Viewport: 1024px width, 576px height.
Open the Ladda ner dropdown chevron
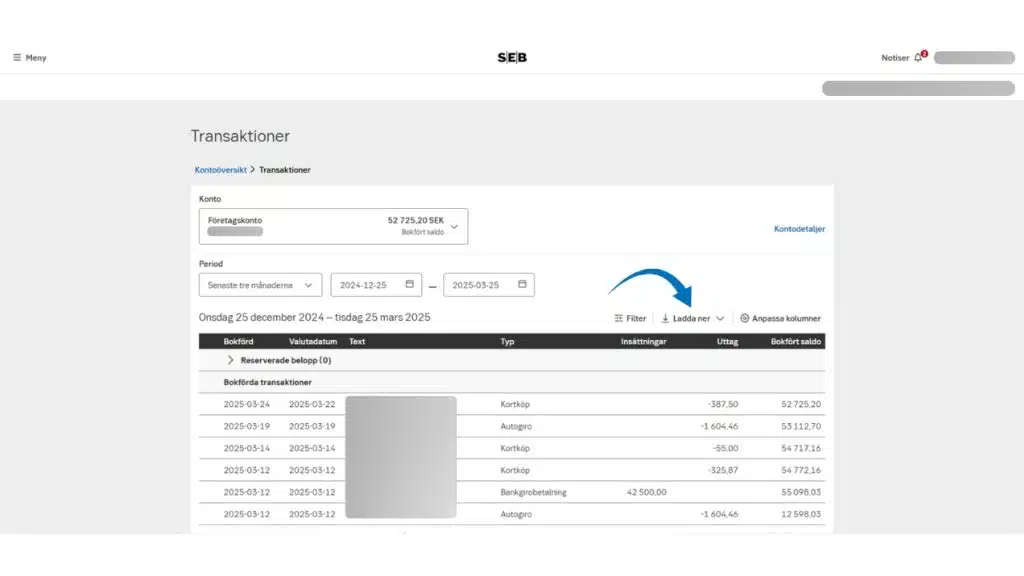(x=720, y=318)
